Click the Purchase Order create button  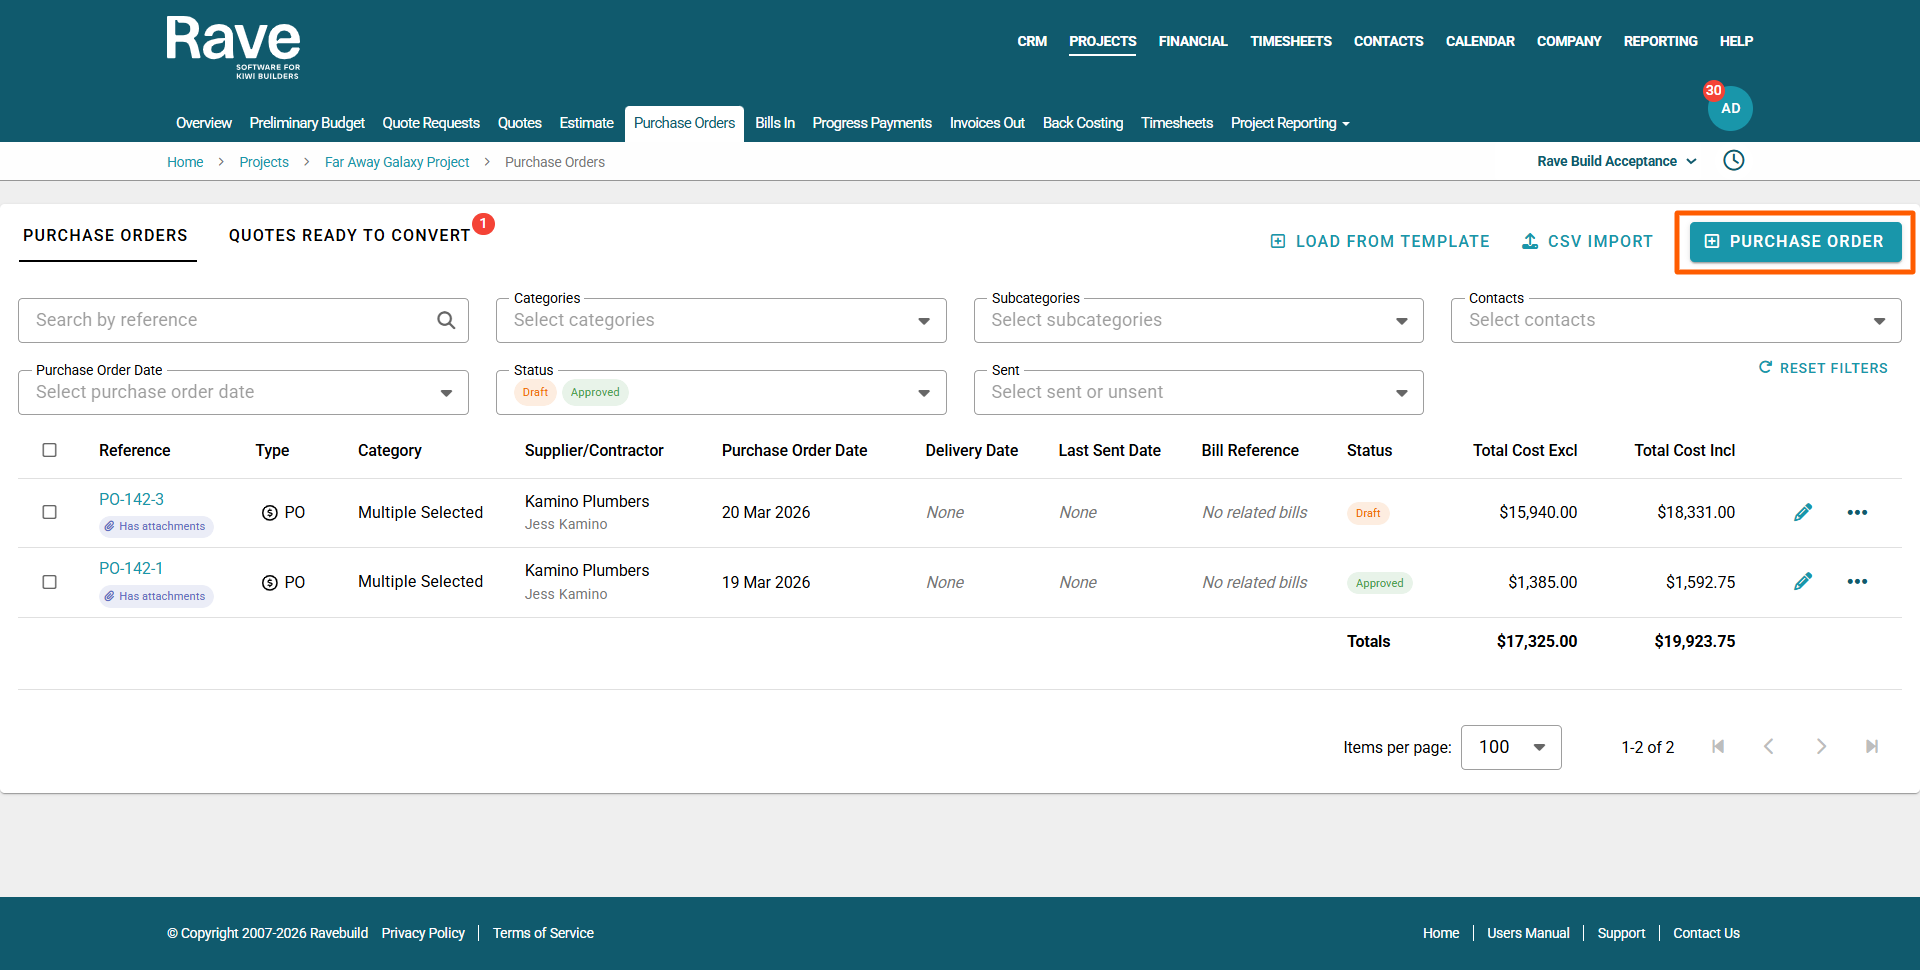click(1795, 242)
